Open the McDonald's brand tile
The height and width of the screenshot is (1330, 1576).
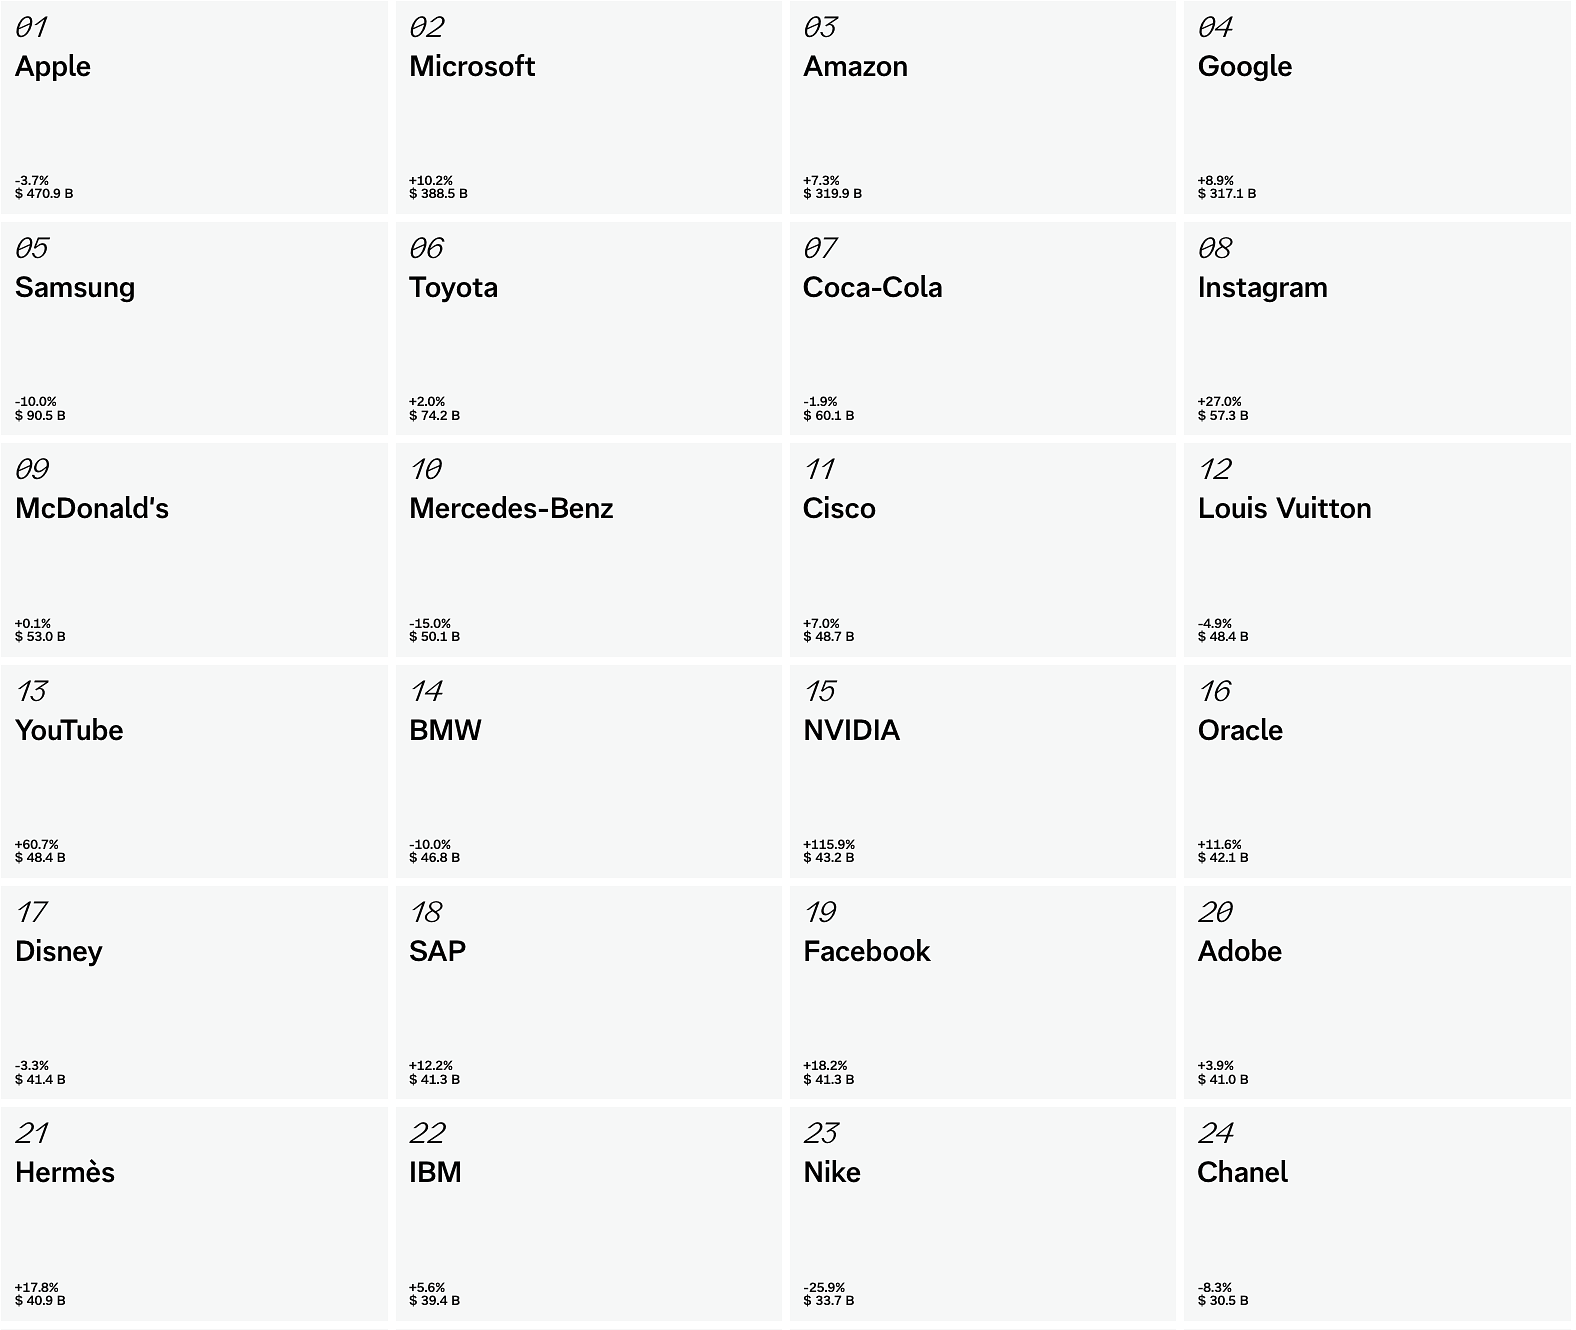click(194, 550)
